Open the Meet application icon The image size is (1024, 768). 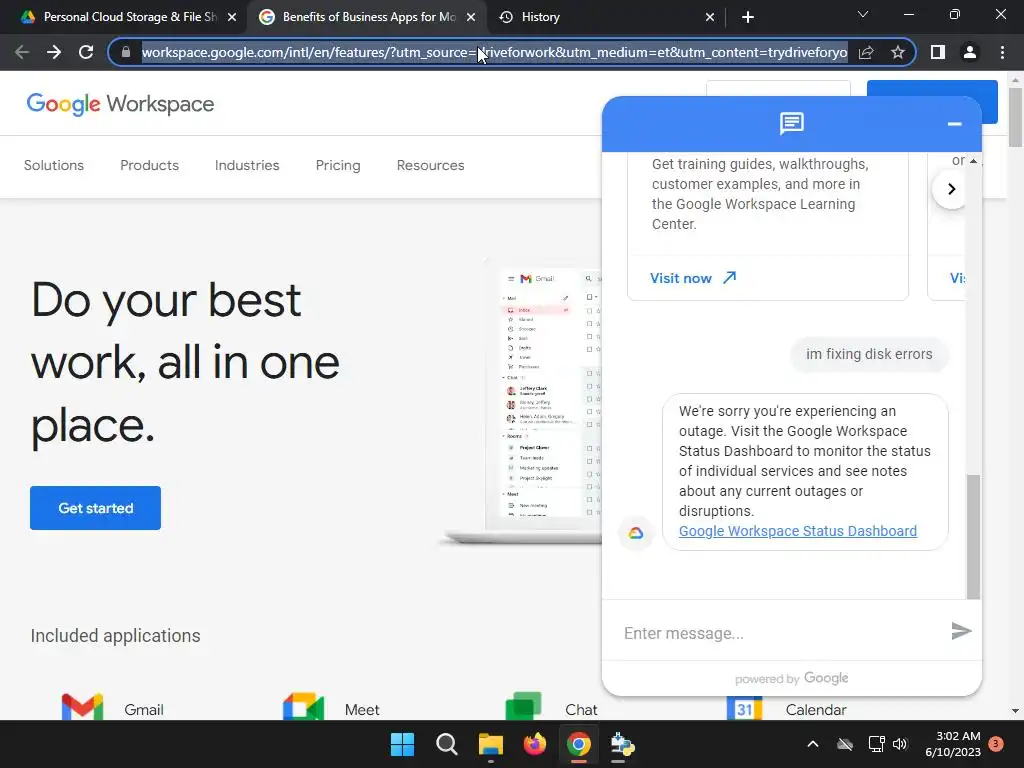(303, 707)
